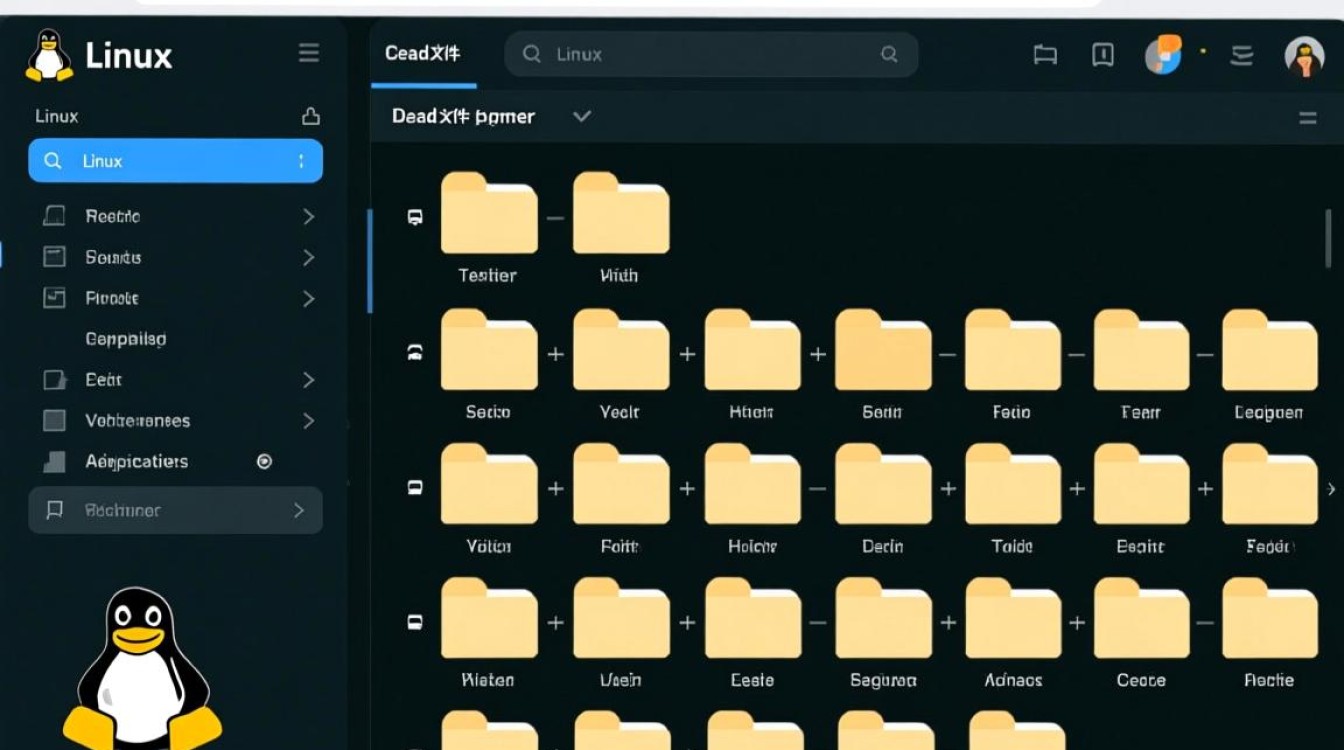Click the Tux penguin logo beside Linux title
1344x750 pixels.
tap(48, 55)
